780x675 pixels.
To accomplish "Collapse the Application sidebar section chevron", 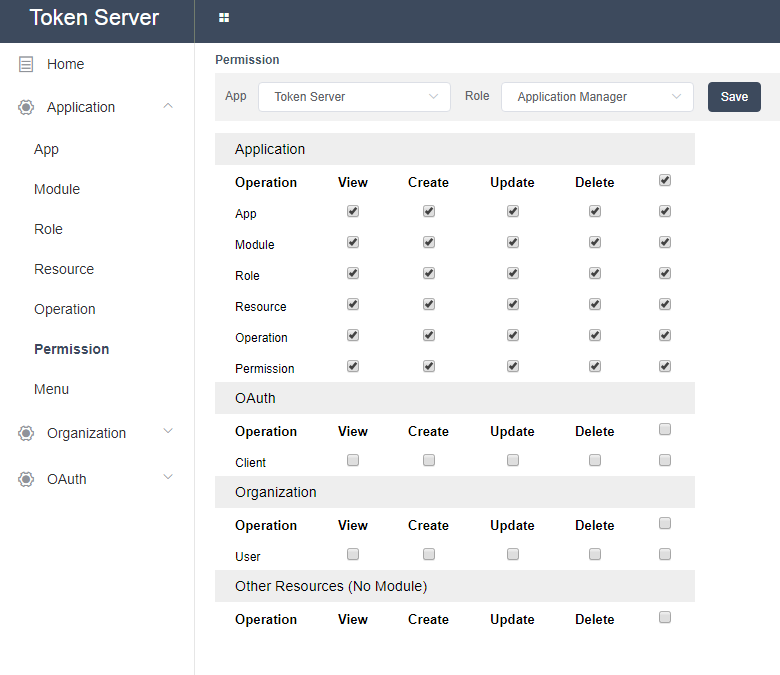I will point(168,105).
